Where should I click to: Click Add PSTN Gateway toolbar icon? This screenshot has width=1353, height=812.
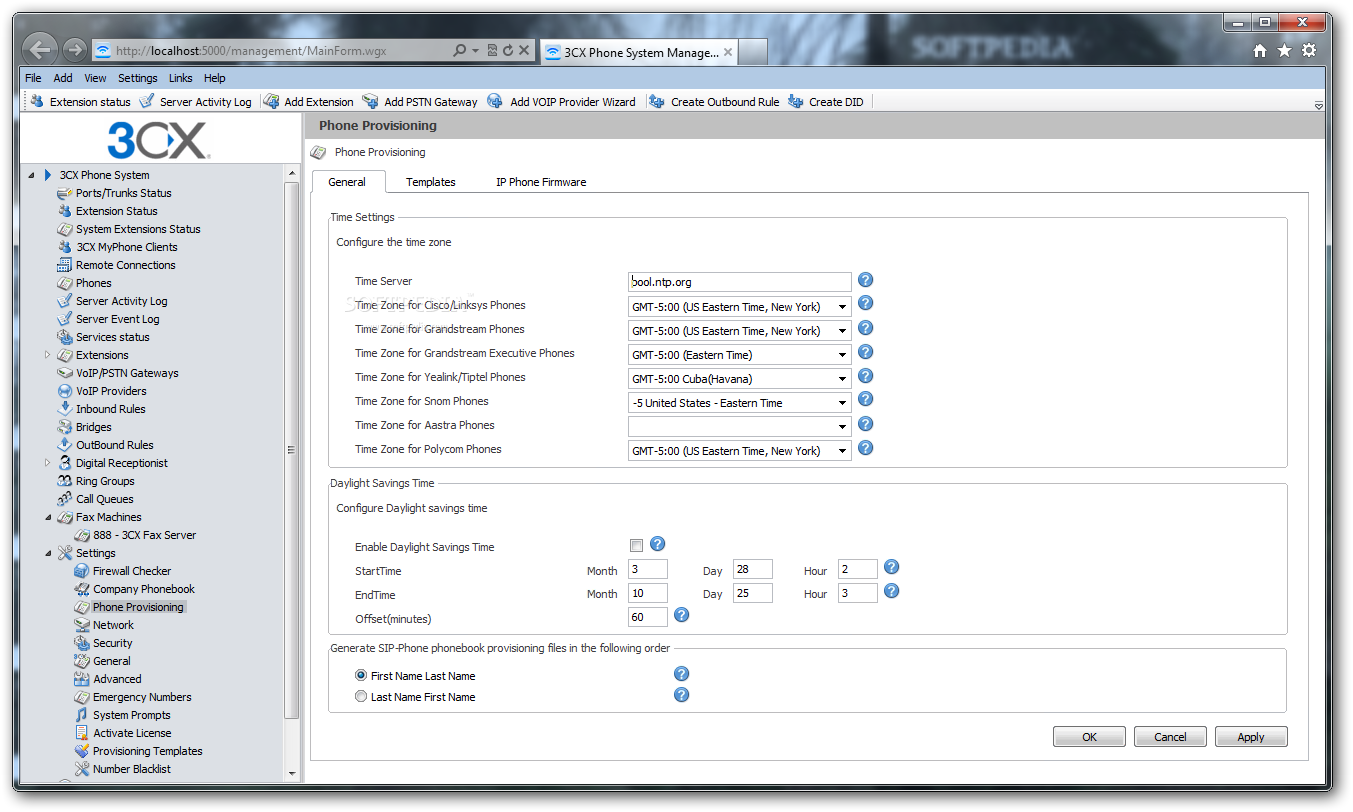(370, 101)
